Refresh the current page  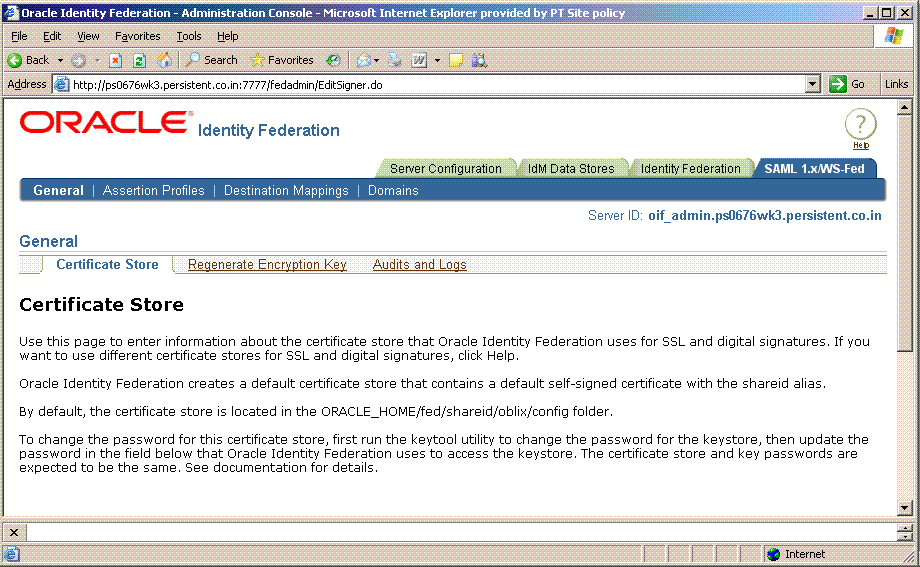pyautogui.click(x=139, y=60)
